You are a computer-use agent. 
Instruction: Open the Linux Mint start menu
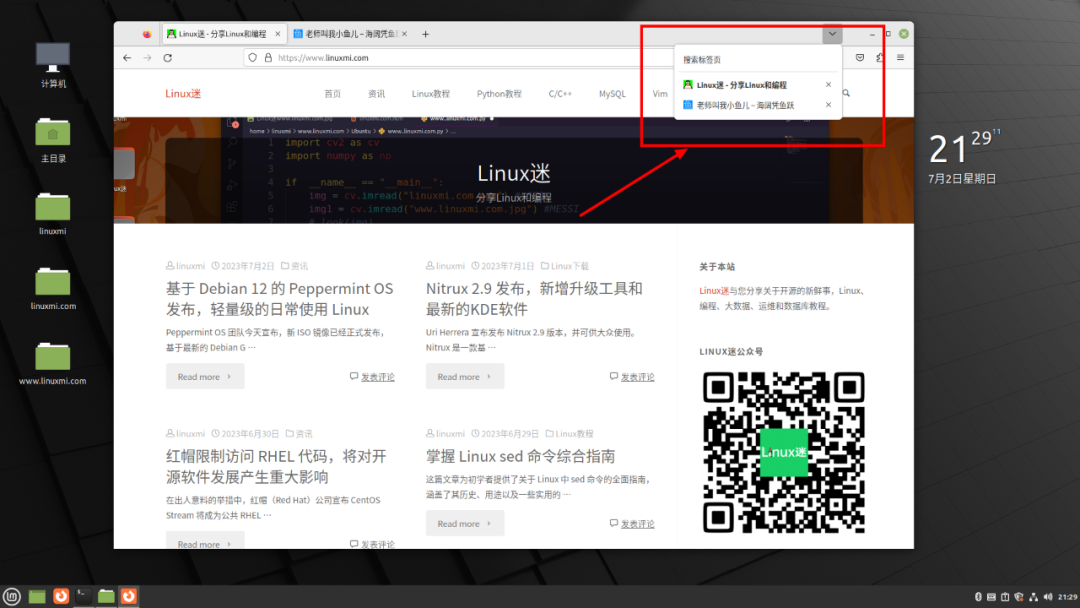11,597
